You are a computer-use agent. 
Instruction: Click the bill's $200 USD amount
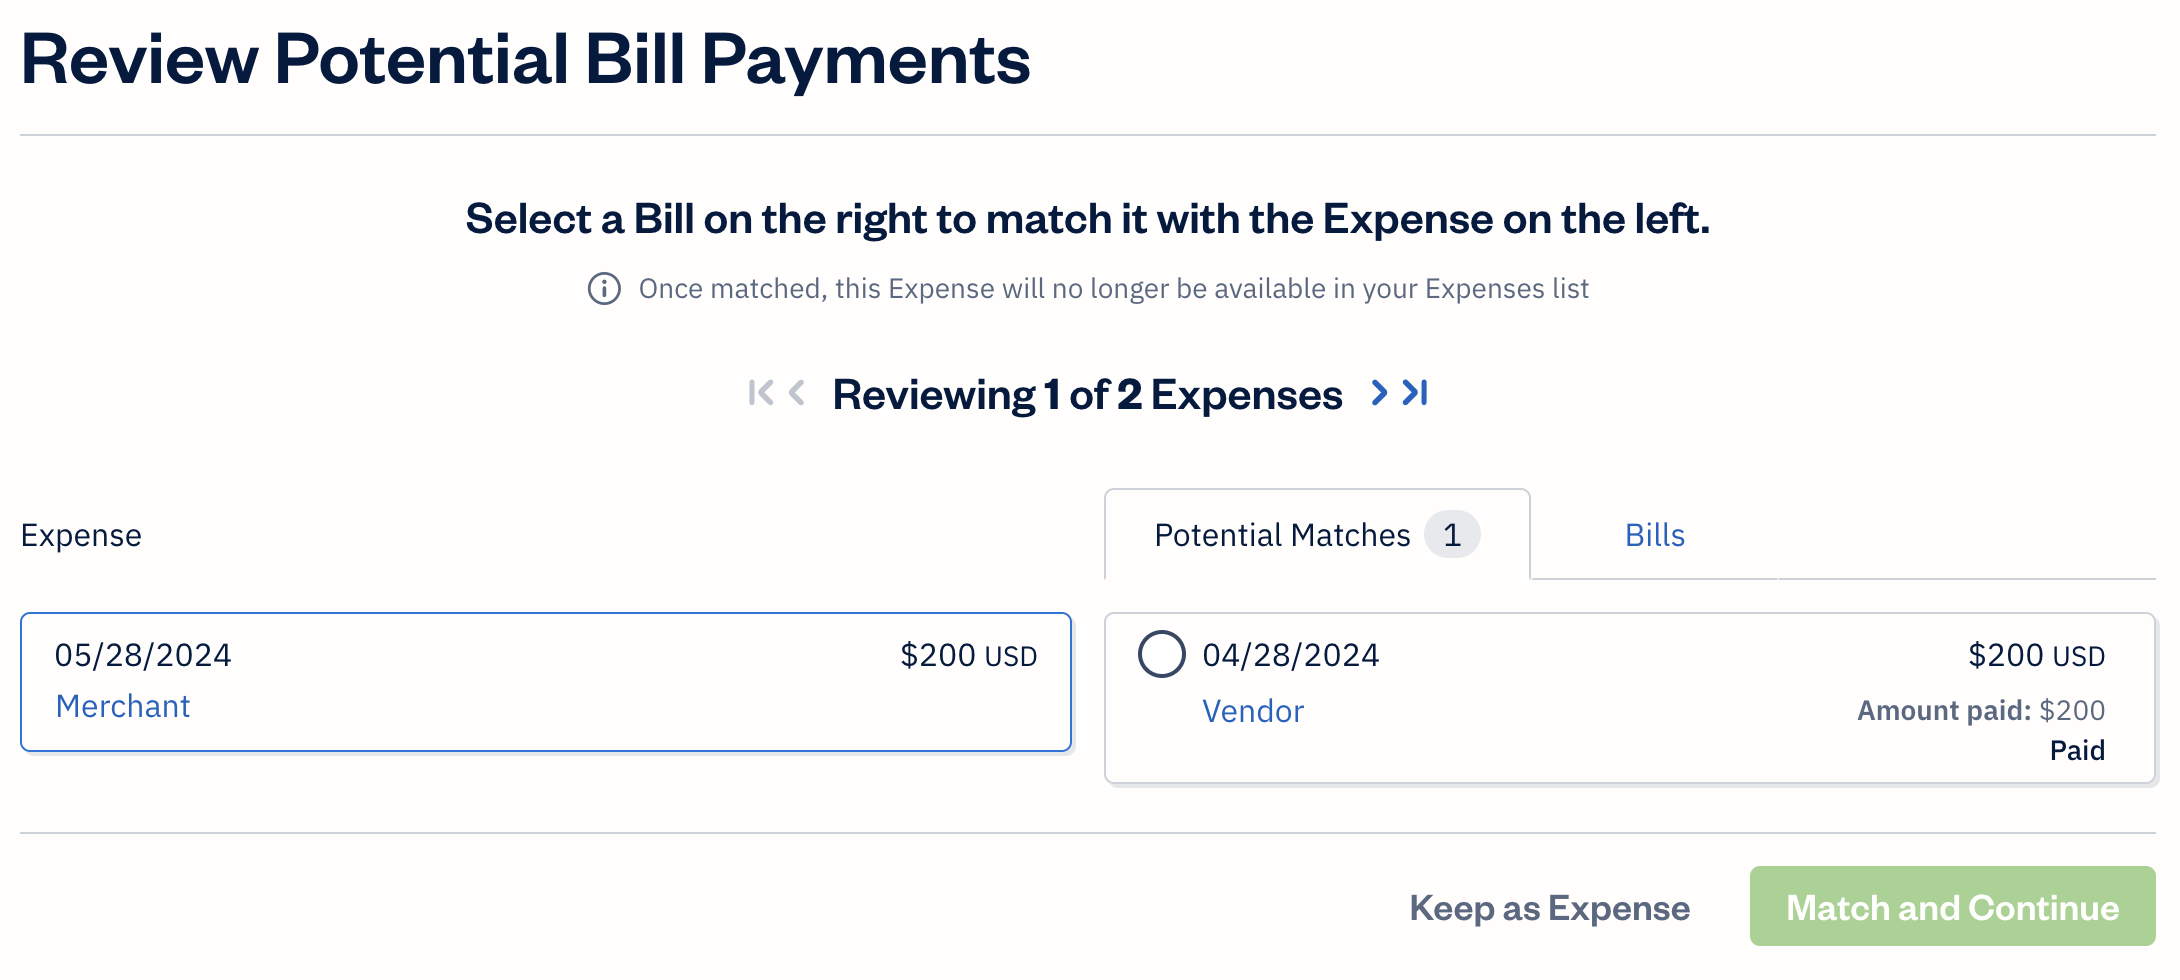pos(2036,655)
